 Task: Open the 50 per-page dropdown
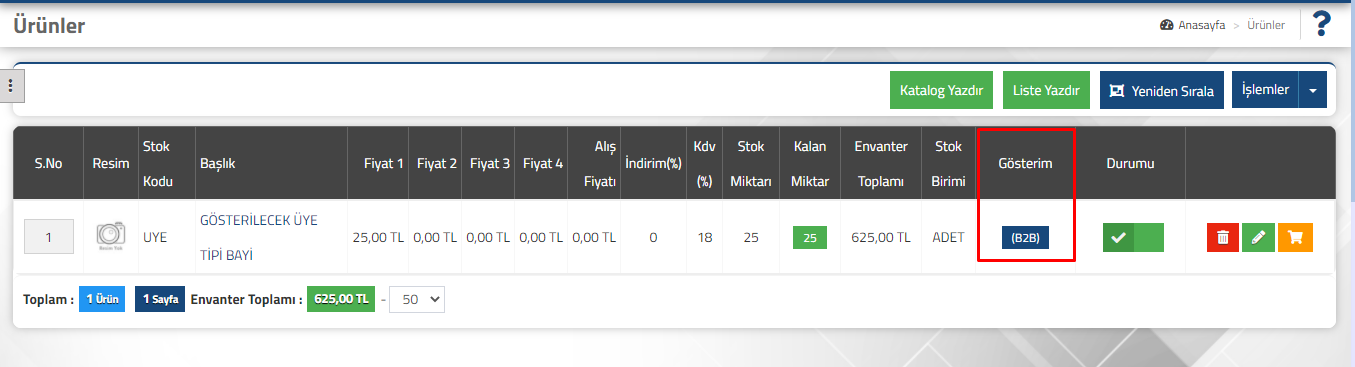416,299
